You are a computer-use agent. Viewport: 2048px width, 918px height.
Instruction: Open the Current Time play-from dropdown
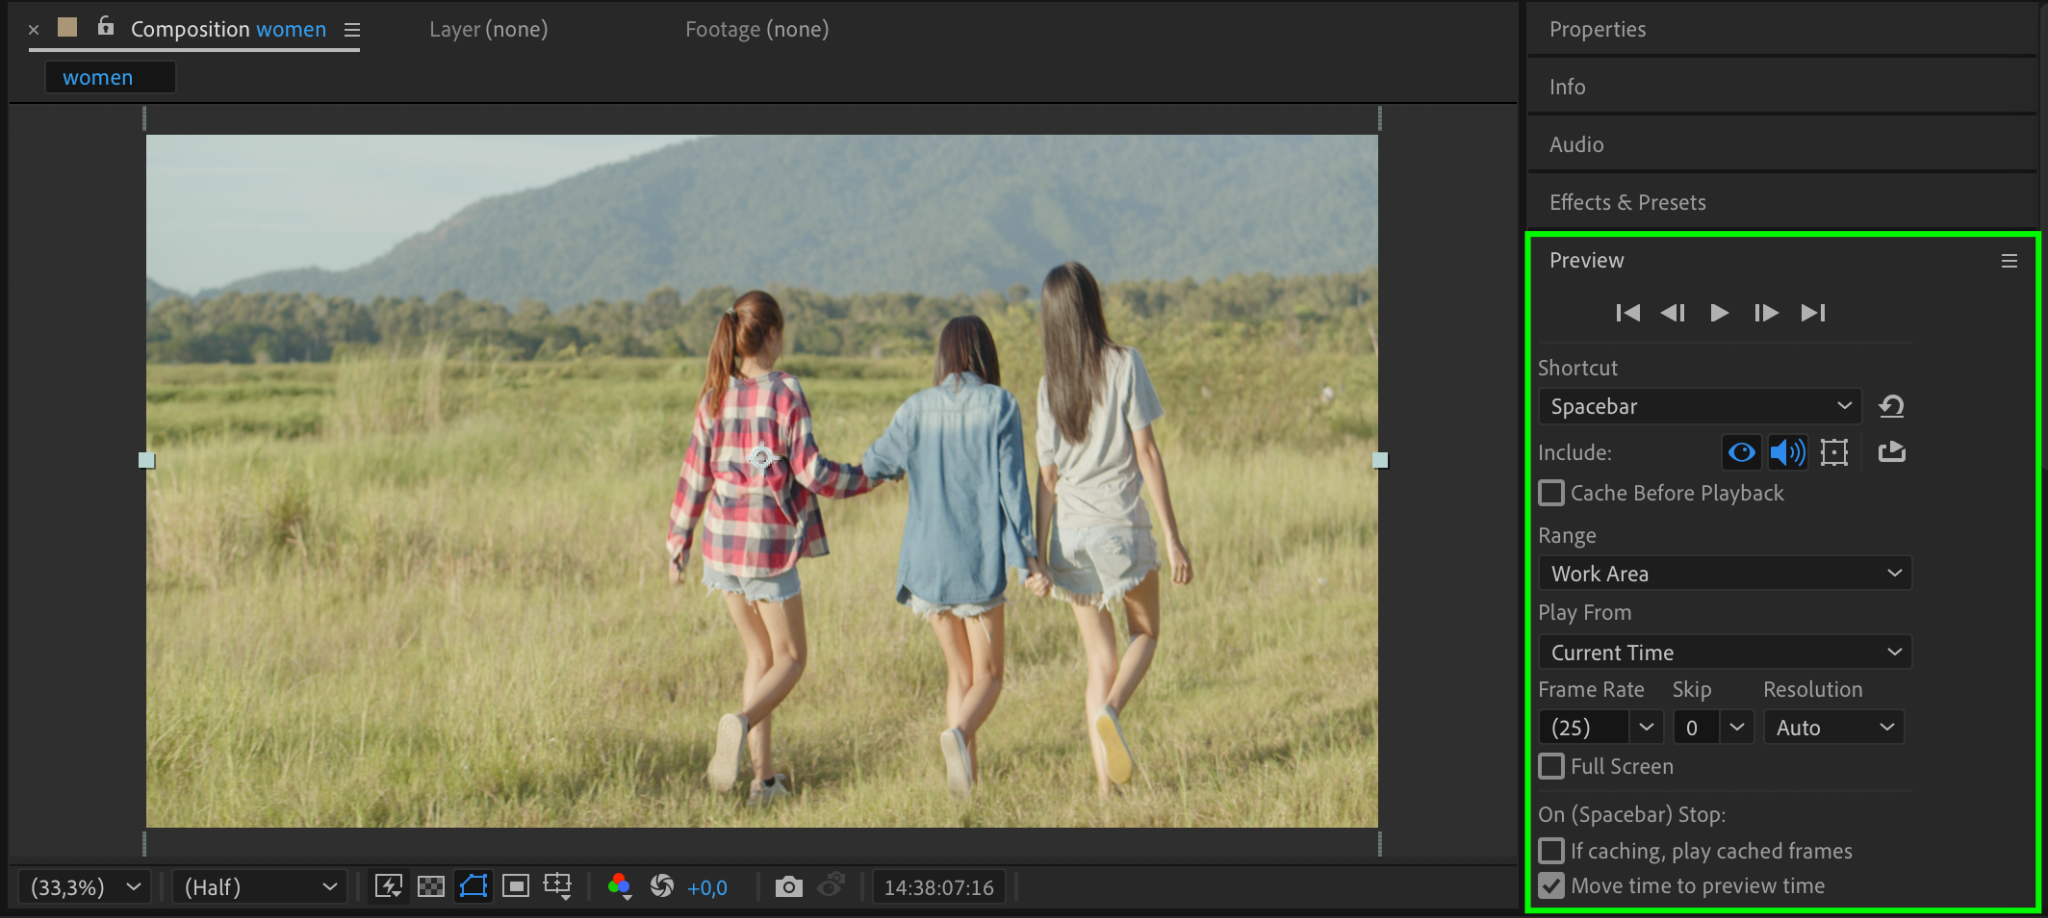pos(1725,652)
